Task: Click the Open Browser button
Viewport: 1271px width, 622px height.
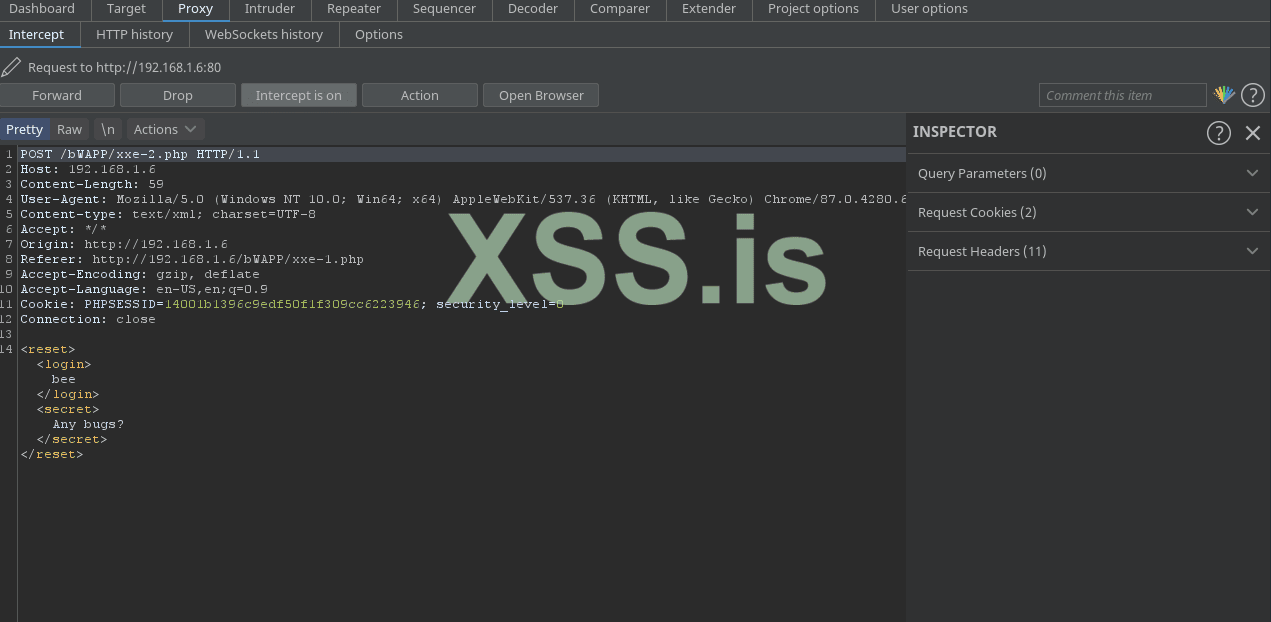Action: pyautogui.click(x=541, y=95)
